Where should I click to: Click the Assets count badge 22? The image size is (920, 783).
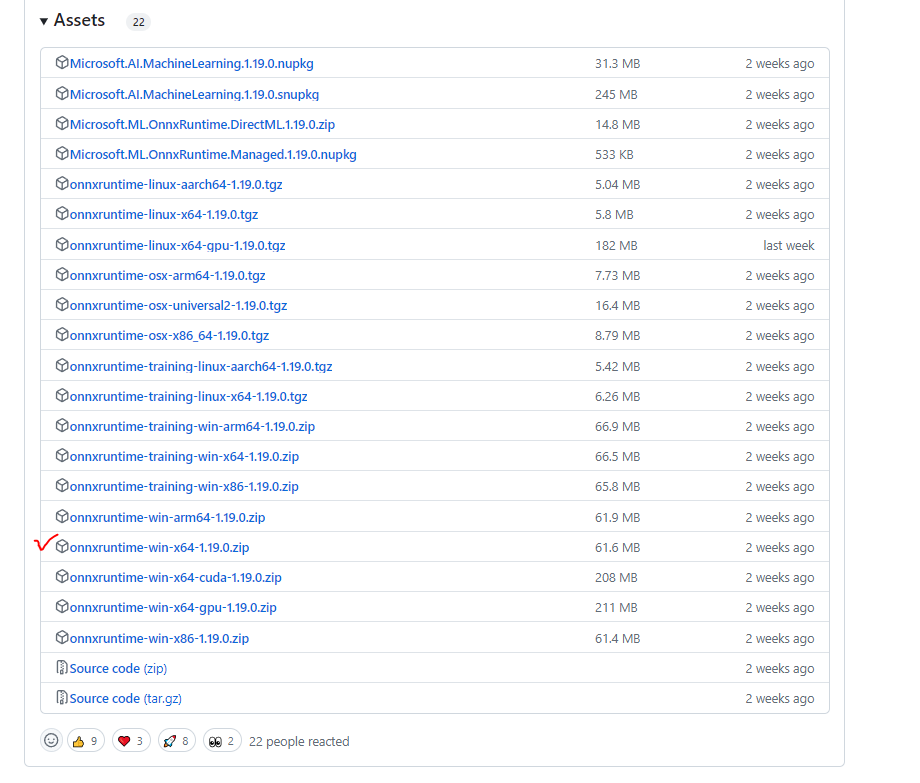(x=138, y=22)
